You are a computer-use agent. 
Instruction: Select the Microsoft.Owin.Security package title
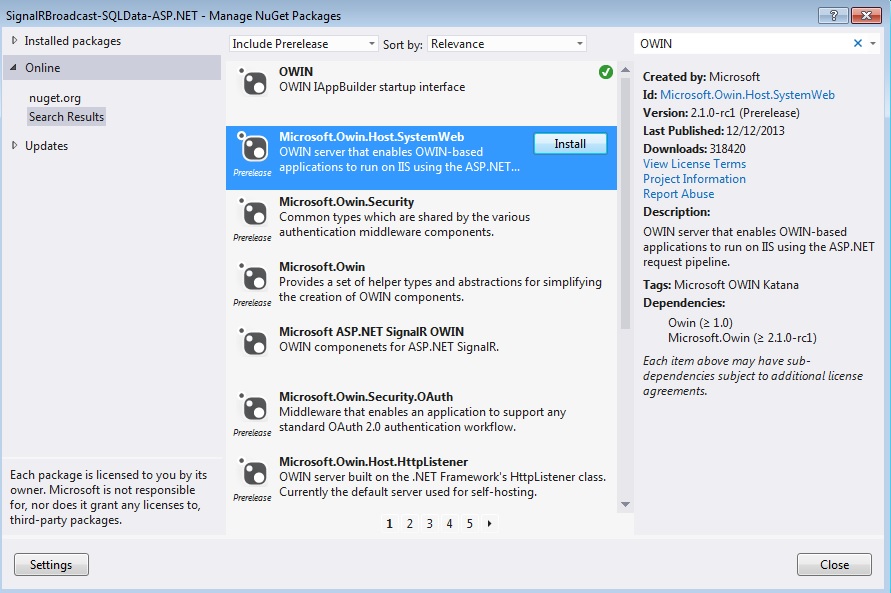[x=347, y=202]
